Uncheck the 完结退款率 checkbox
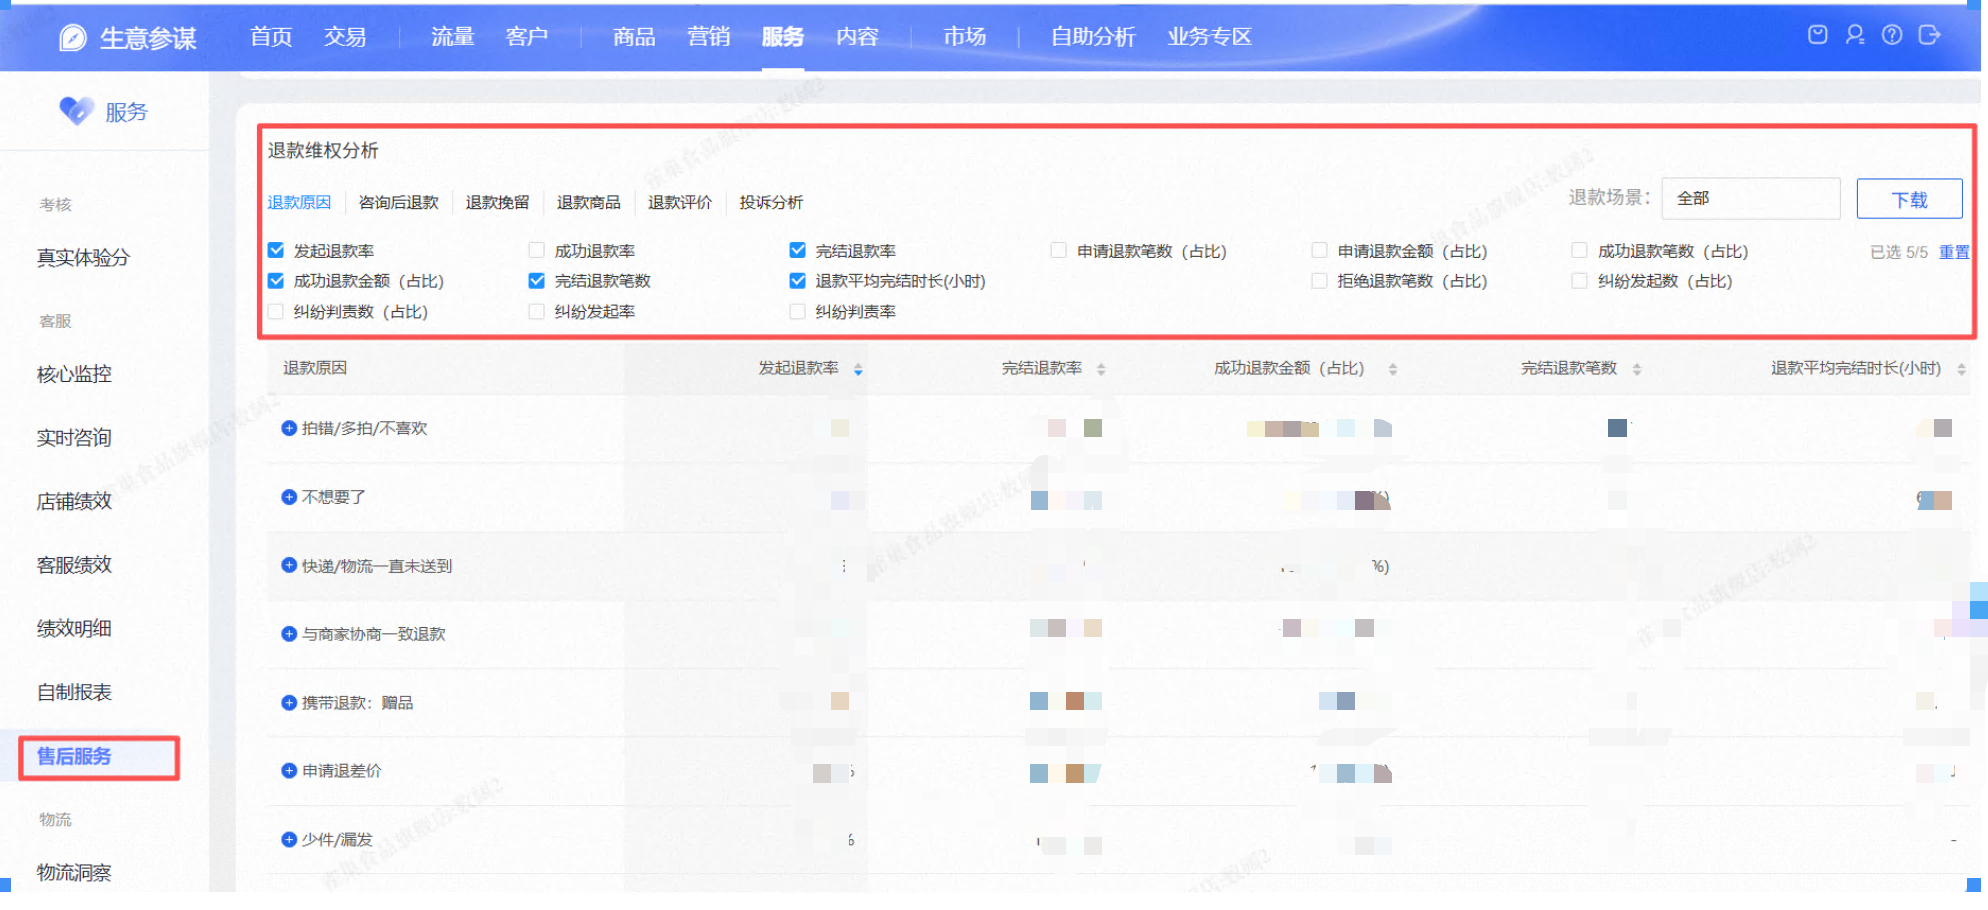The height and width of the screenshot is (910, 1988). pyautogui.click(x=797, y=250)
